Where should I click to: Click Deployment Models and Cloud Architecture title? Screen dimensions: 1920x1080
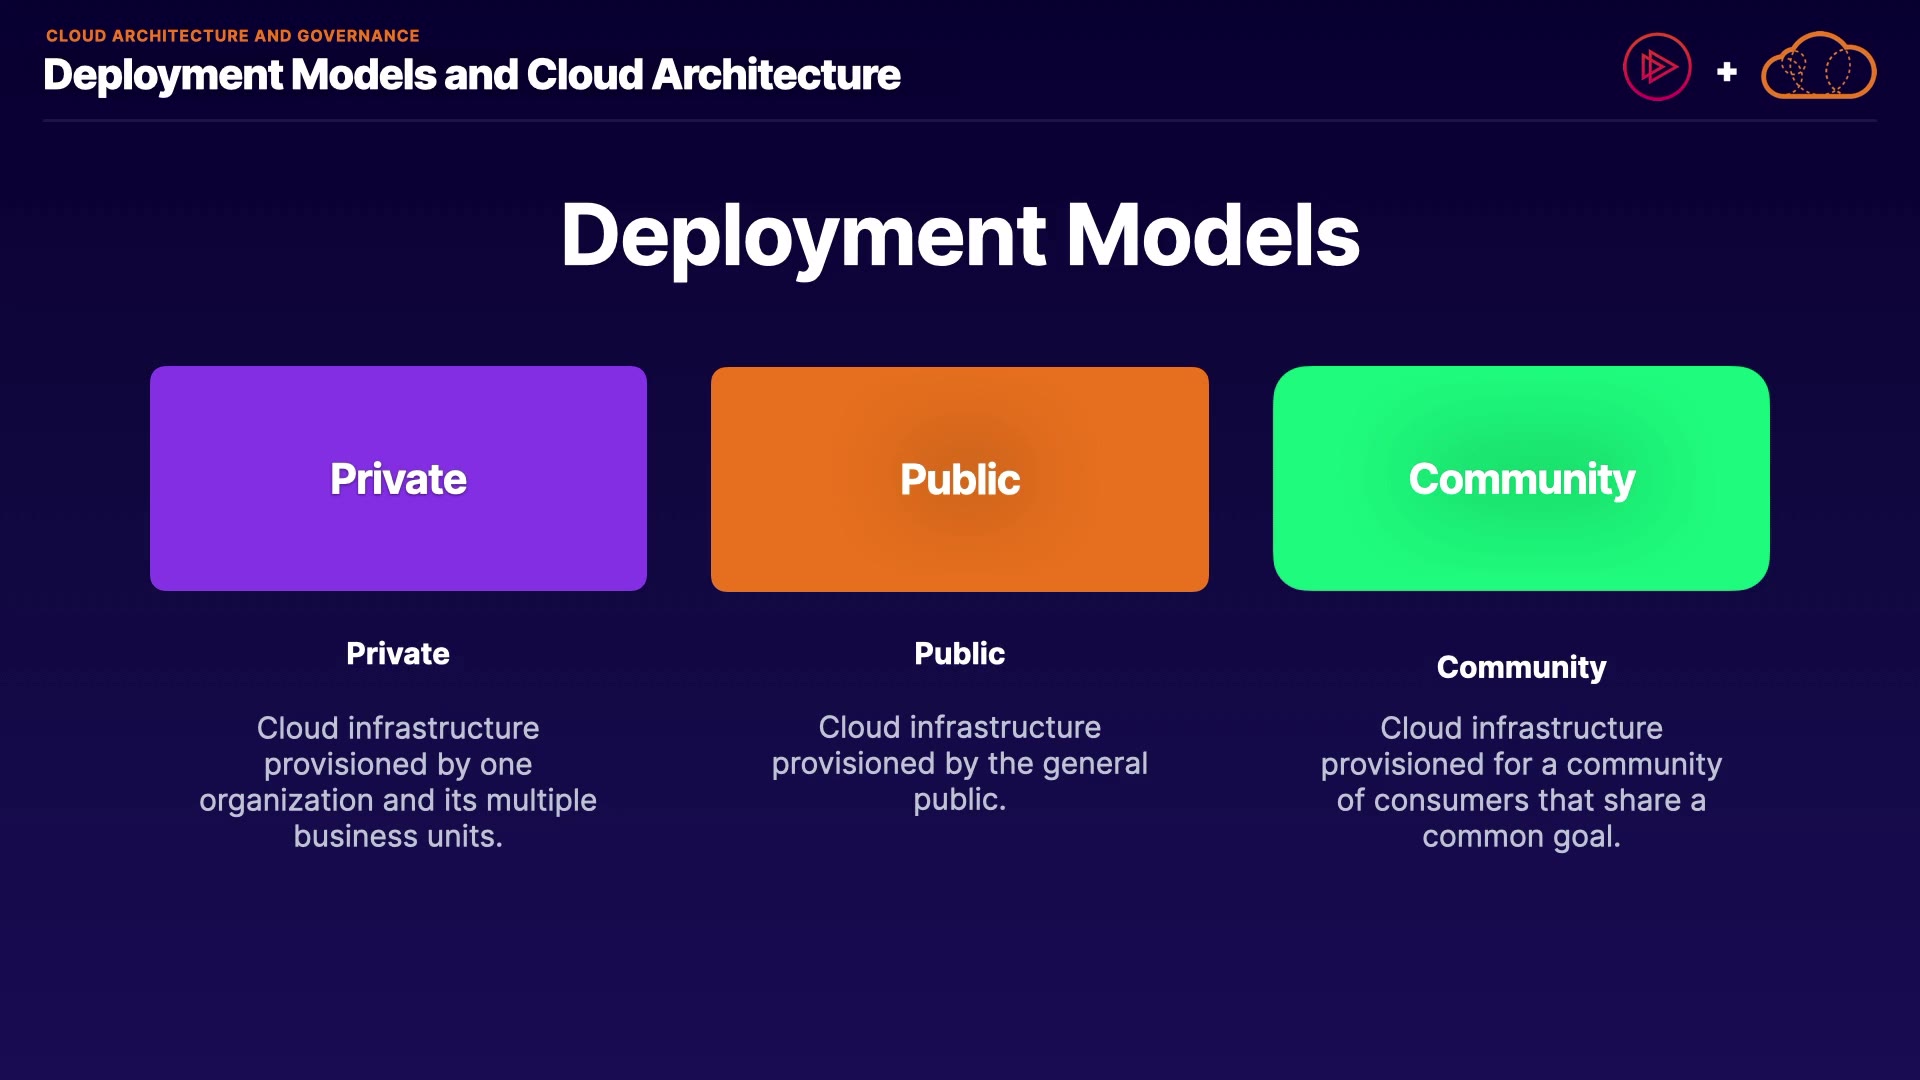pos(471,75)
